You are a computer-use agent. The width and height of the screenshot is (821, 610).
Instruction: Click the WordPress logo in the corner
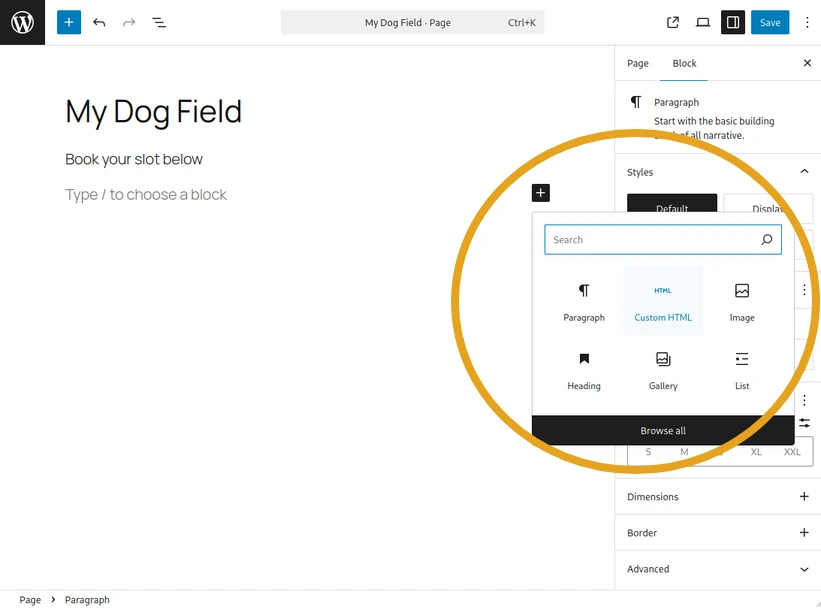point(21,21)
